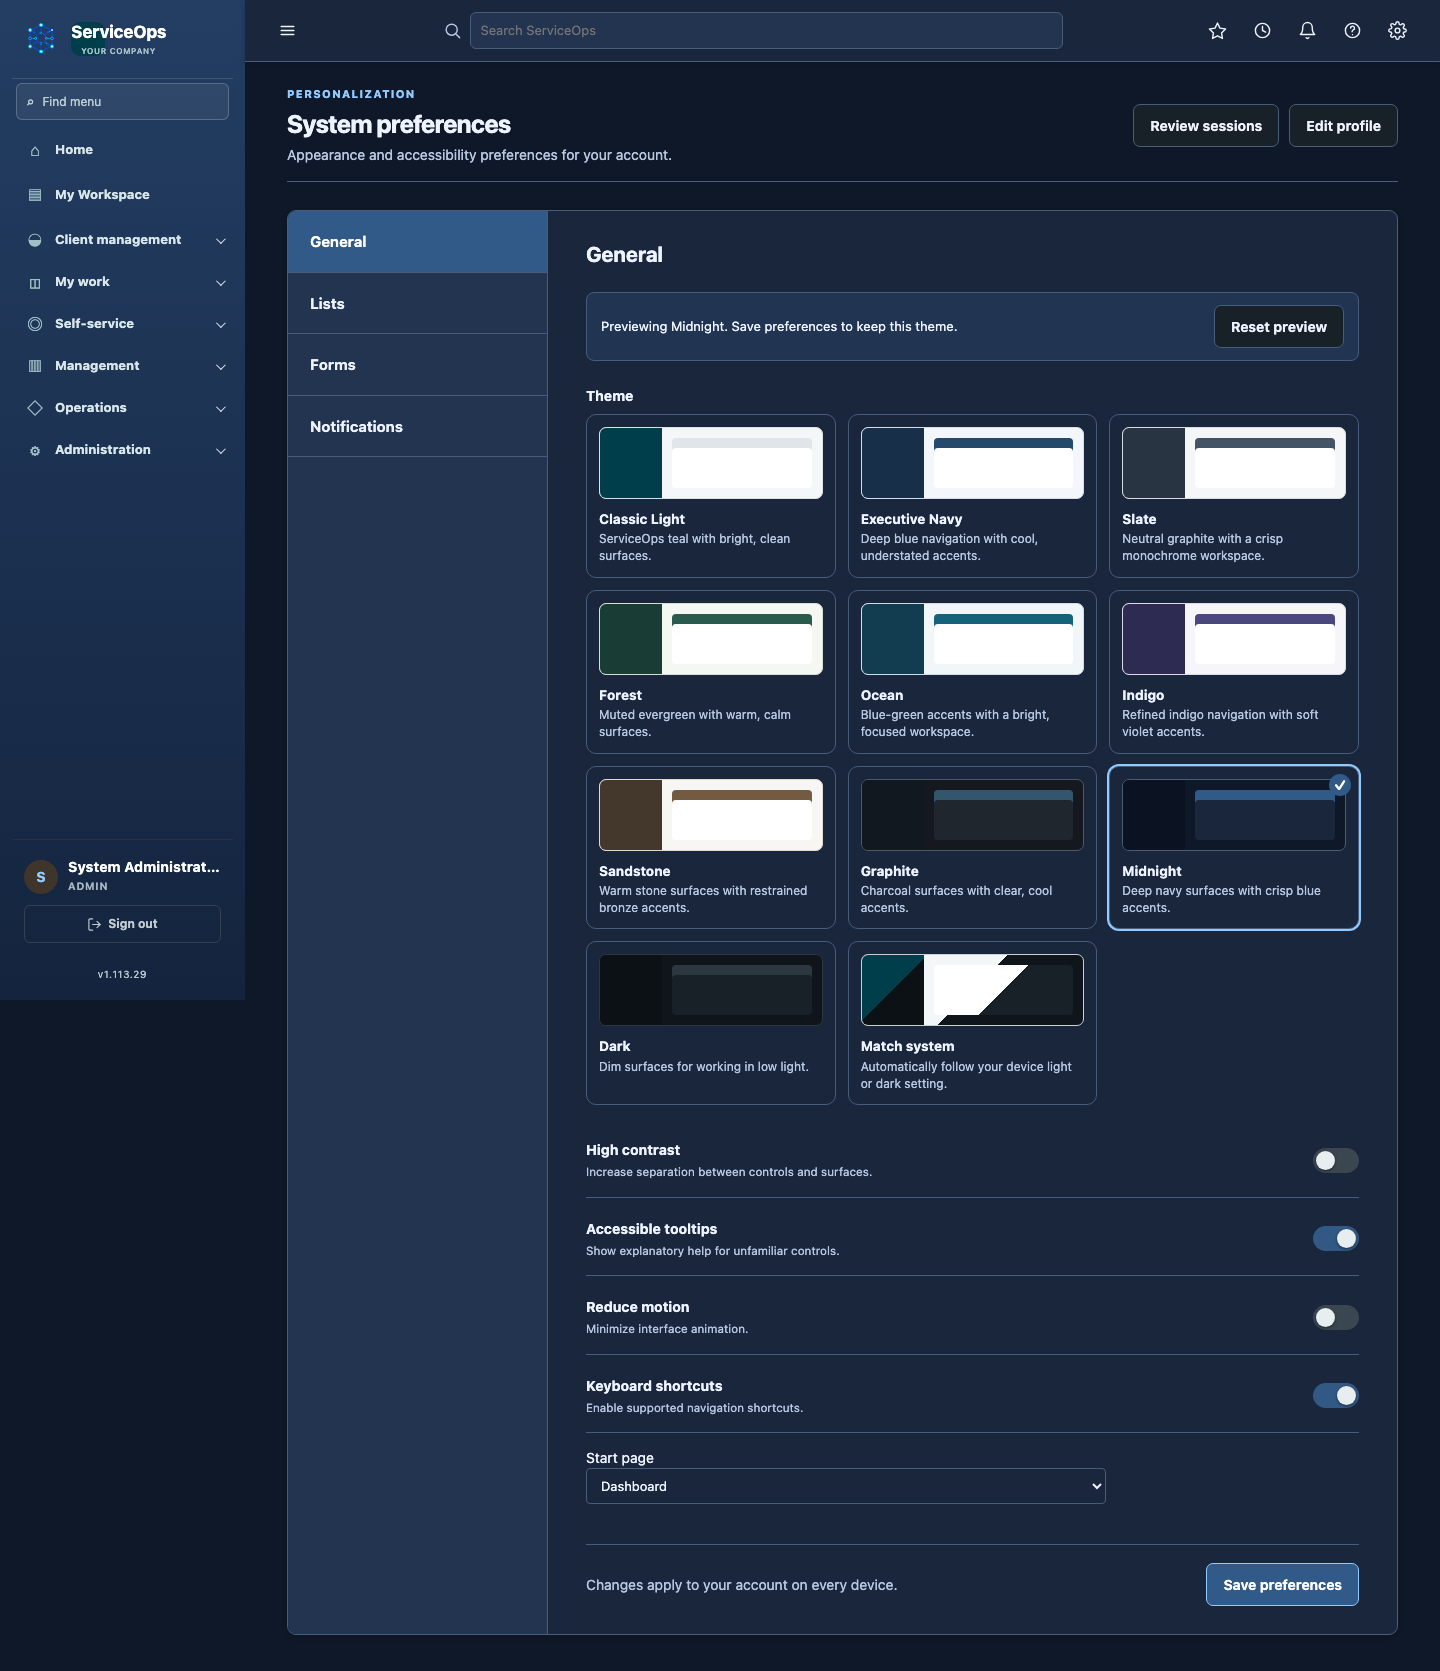Viewport: 1440px width, 1671px height.
Task: Expand the My work chevron
Action: pyautogui.click(x=221, y=283)
